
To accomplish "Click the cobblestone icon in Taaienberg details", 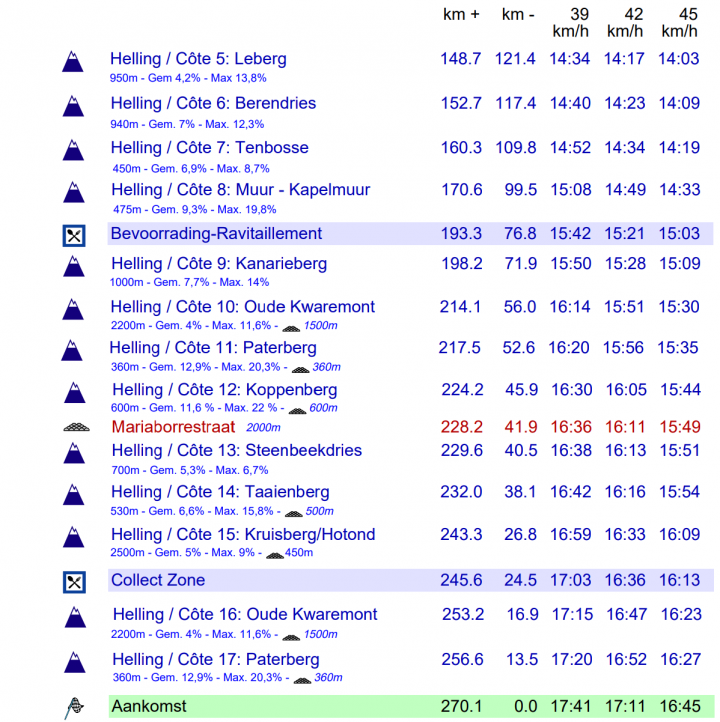I will pos(294,513).
